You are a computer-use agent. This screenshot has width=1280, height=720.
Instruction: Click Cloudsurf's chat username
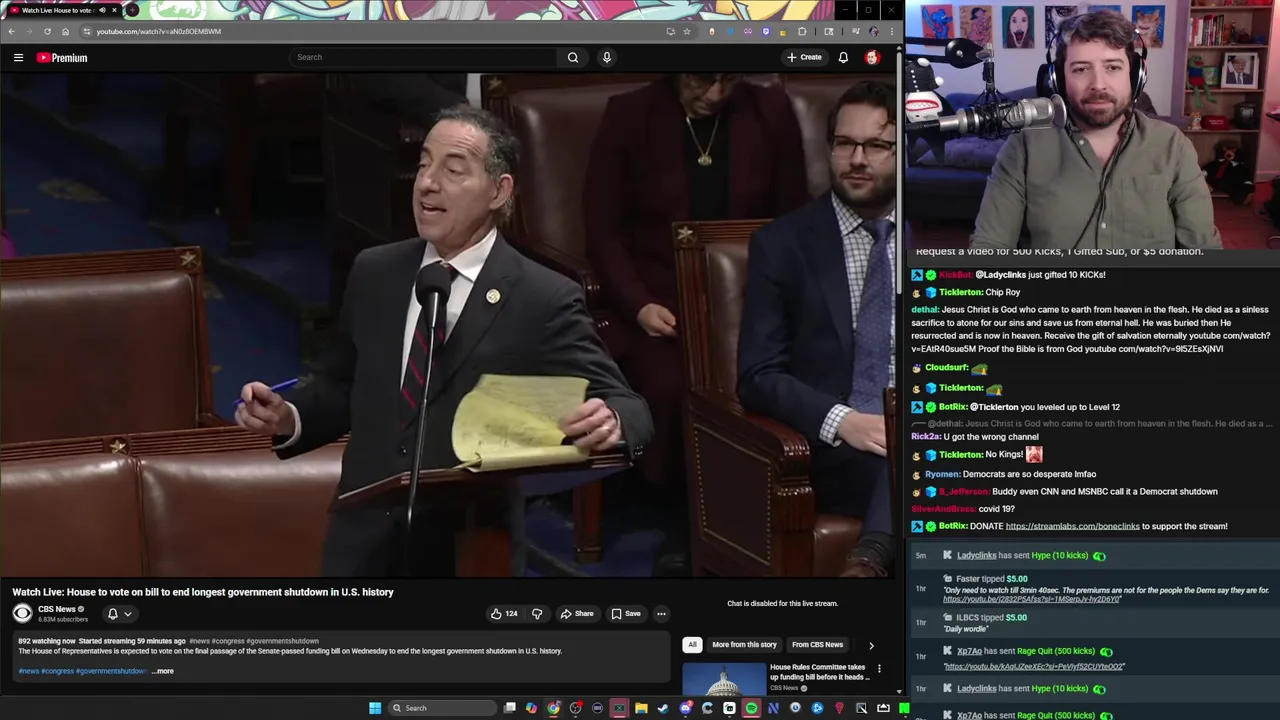click(x=947, y=368)
